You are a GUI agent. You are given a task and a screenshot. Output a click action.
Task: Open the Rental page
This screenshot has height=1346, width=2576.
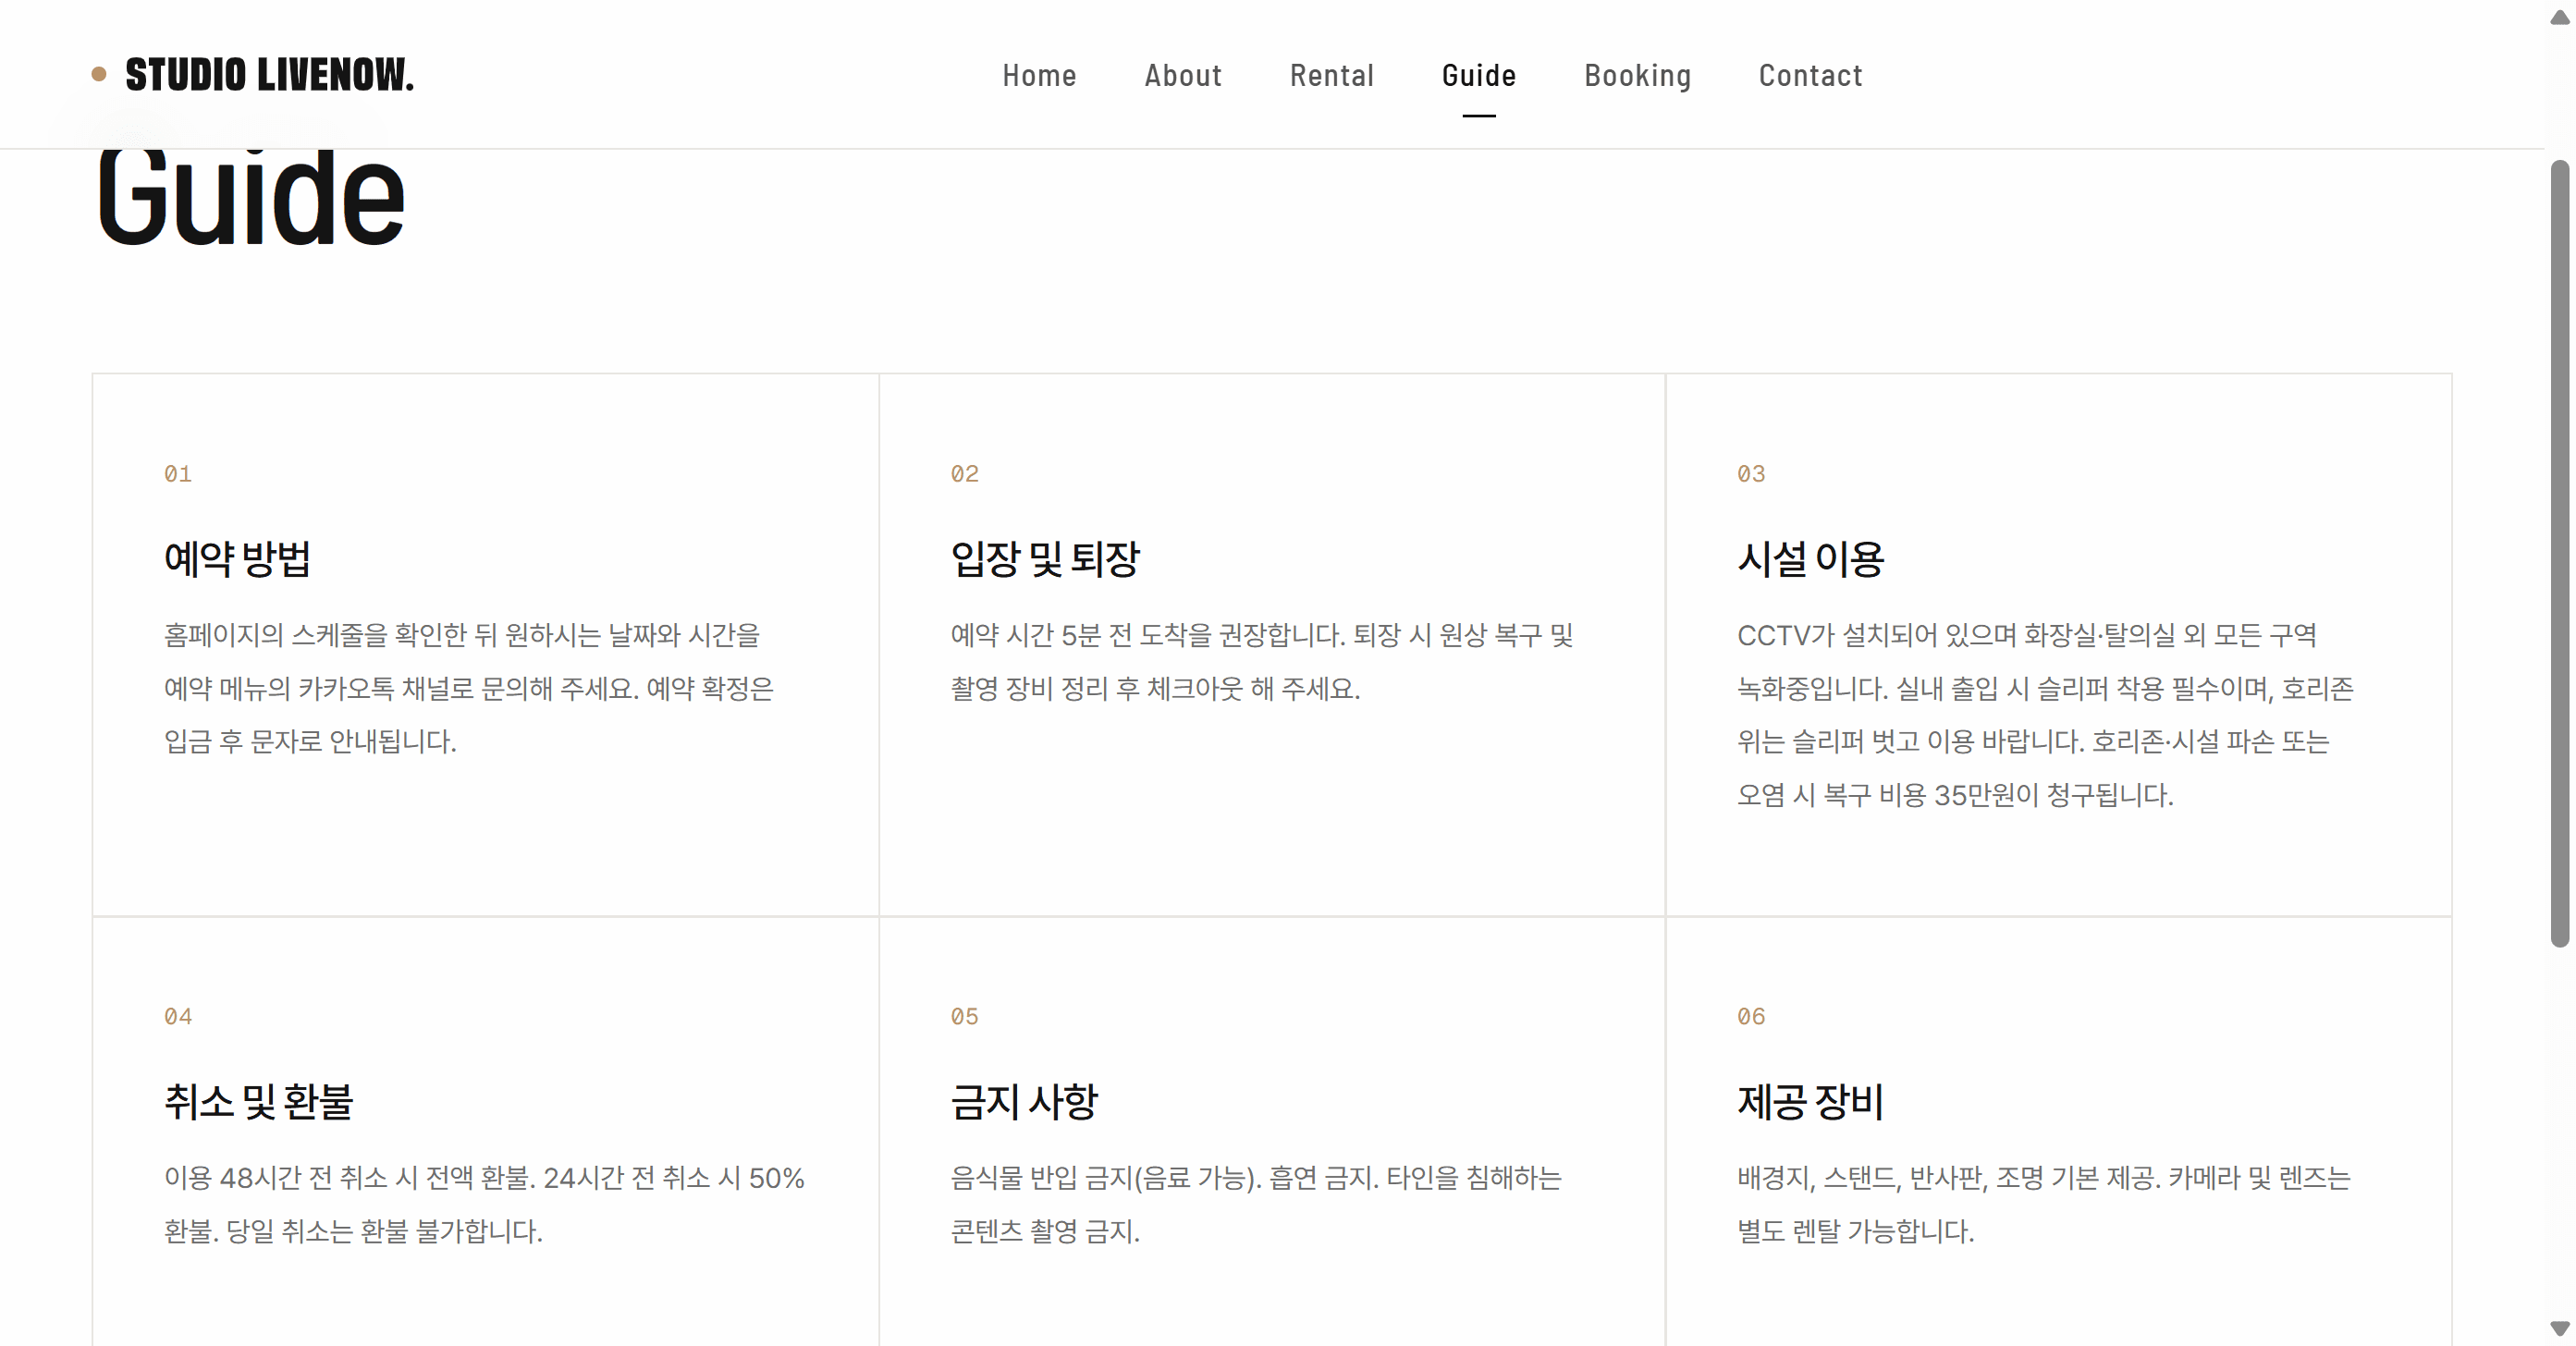1332,75
